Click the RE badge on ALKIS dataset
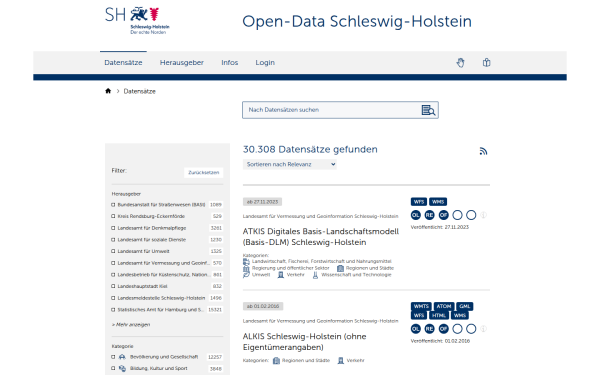 [429, 329]
